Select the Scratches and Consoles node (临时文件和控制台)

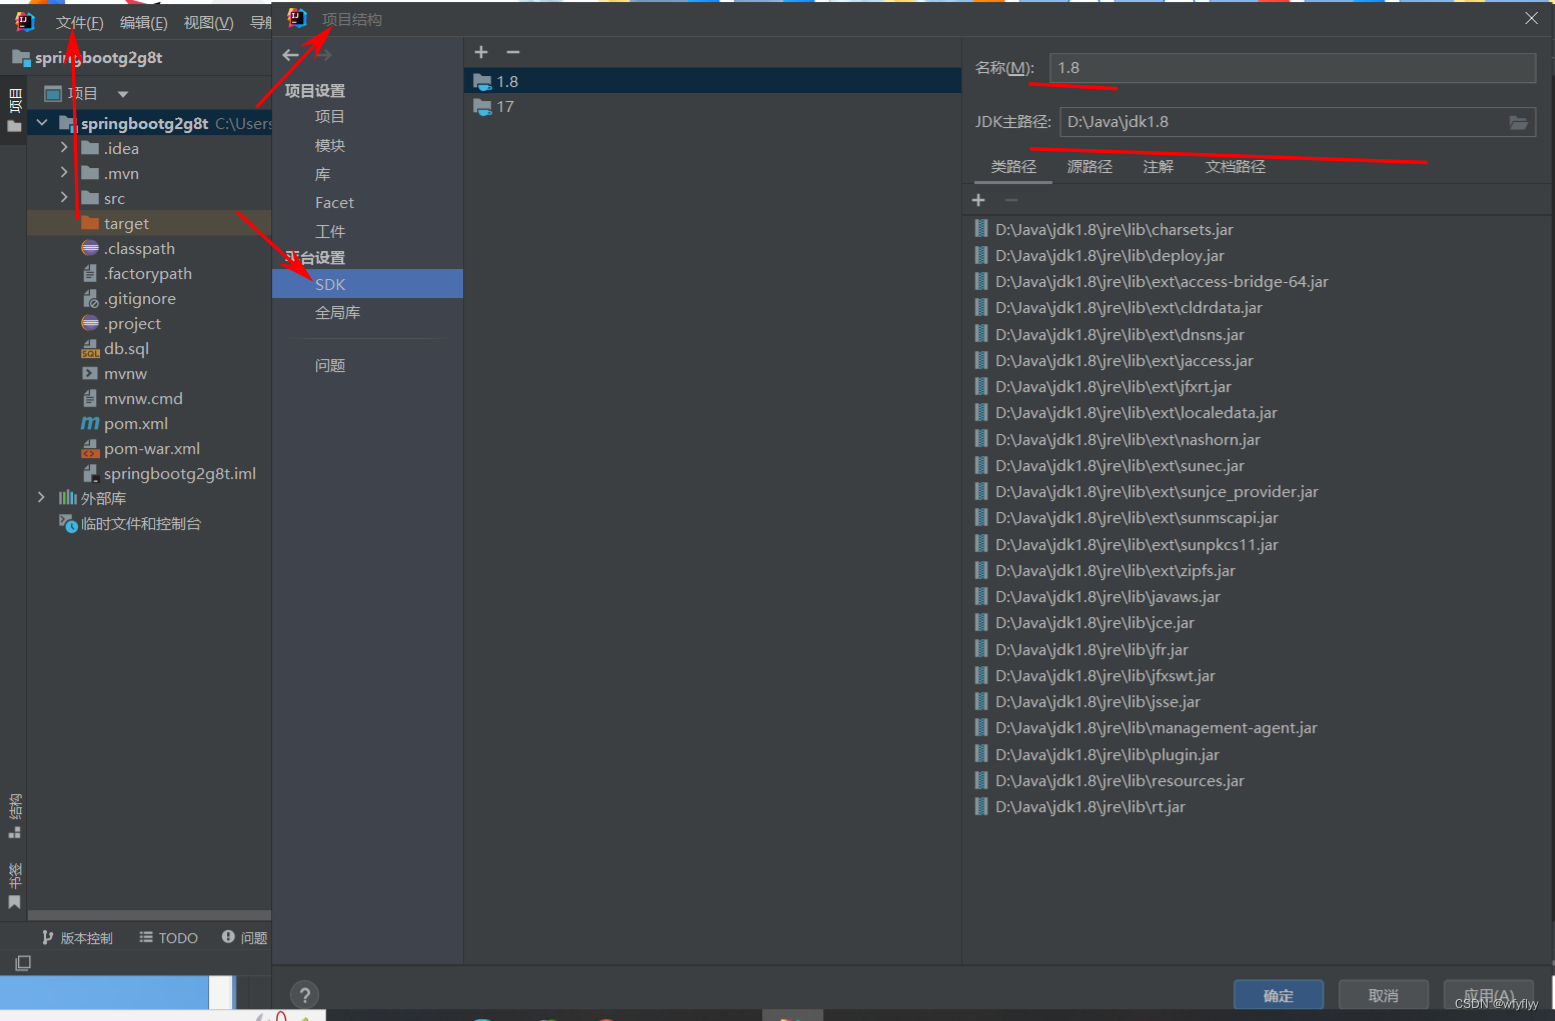[x=140, y=524]
